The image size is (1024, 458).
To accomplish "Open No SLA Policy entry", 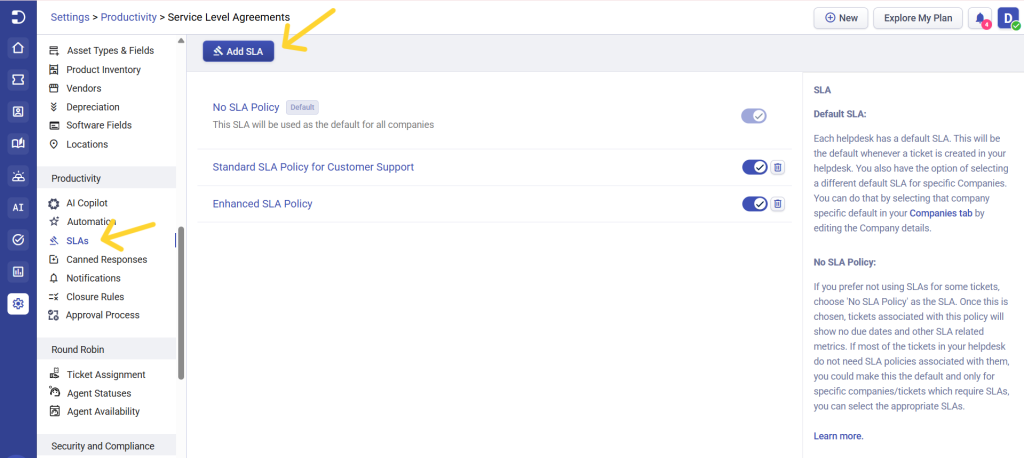I will (x=246, y=107).
